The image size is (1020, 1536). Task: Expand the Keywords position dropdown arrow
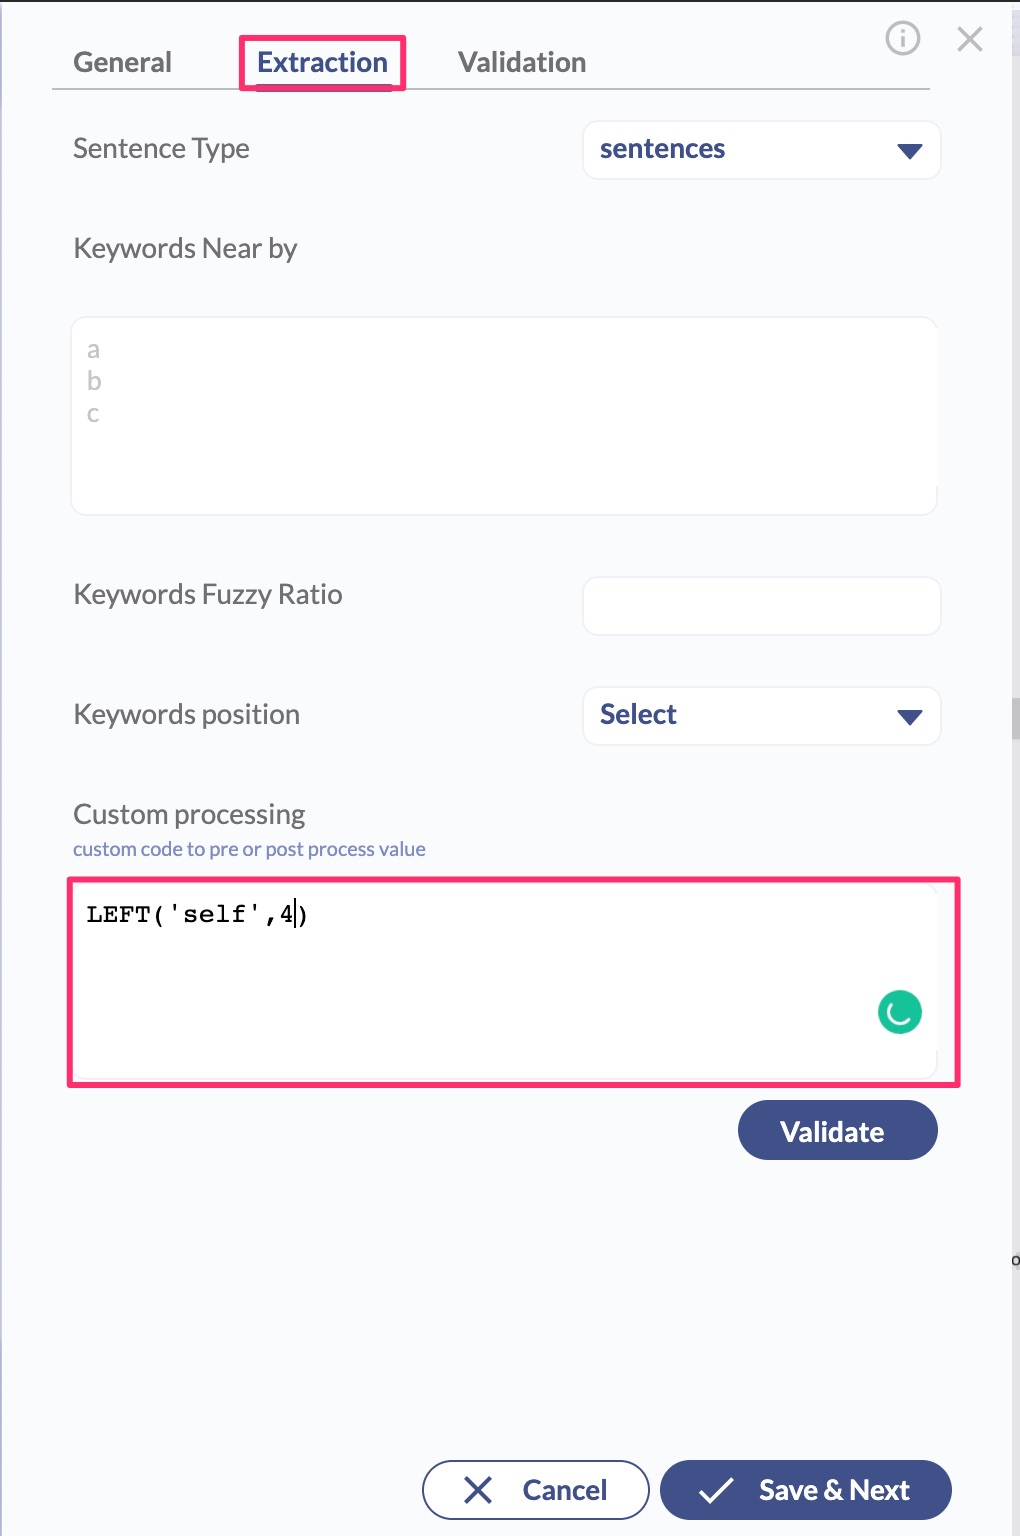click(909, 717)
